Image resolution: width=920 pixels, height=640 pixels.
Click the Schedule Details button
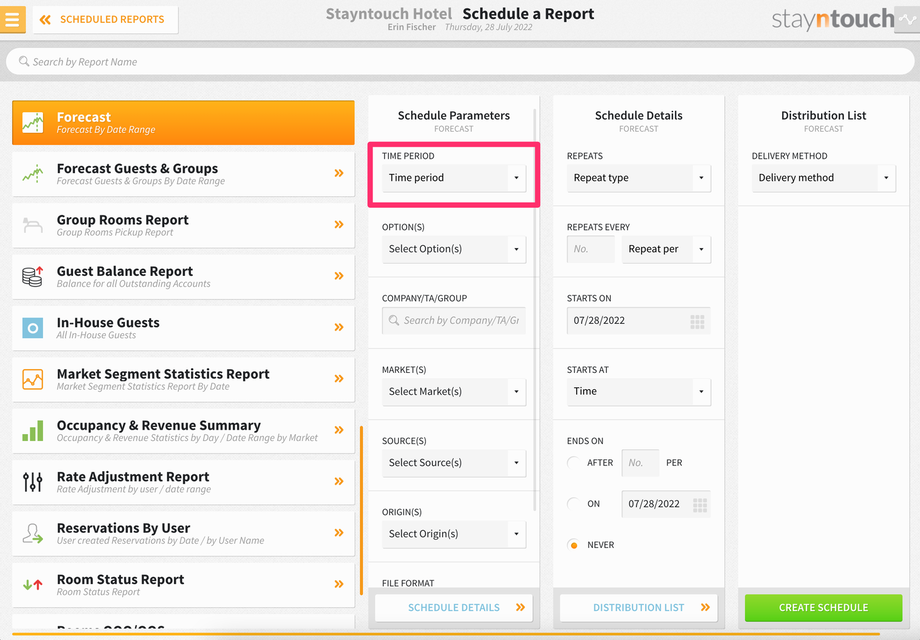(454, 608)
